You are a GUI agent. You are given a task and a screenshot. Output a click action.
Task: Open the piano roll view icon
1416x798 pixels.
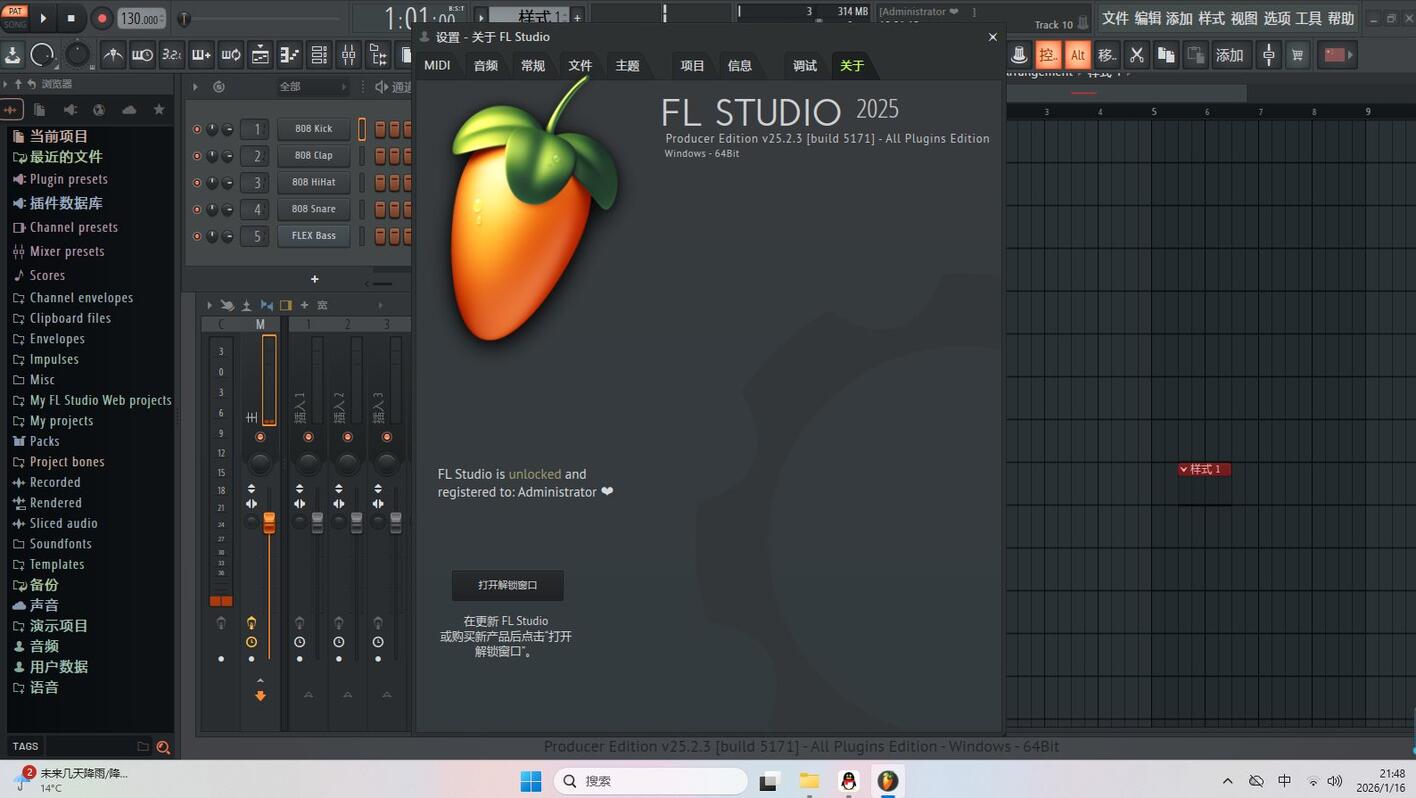[x=289, y=55]
